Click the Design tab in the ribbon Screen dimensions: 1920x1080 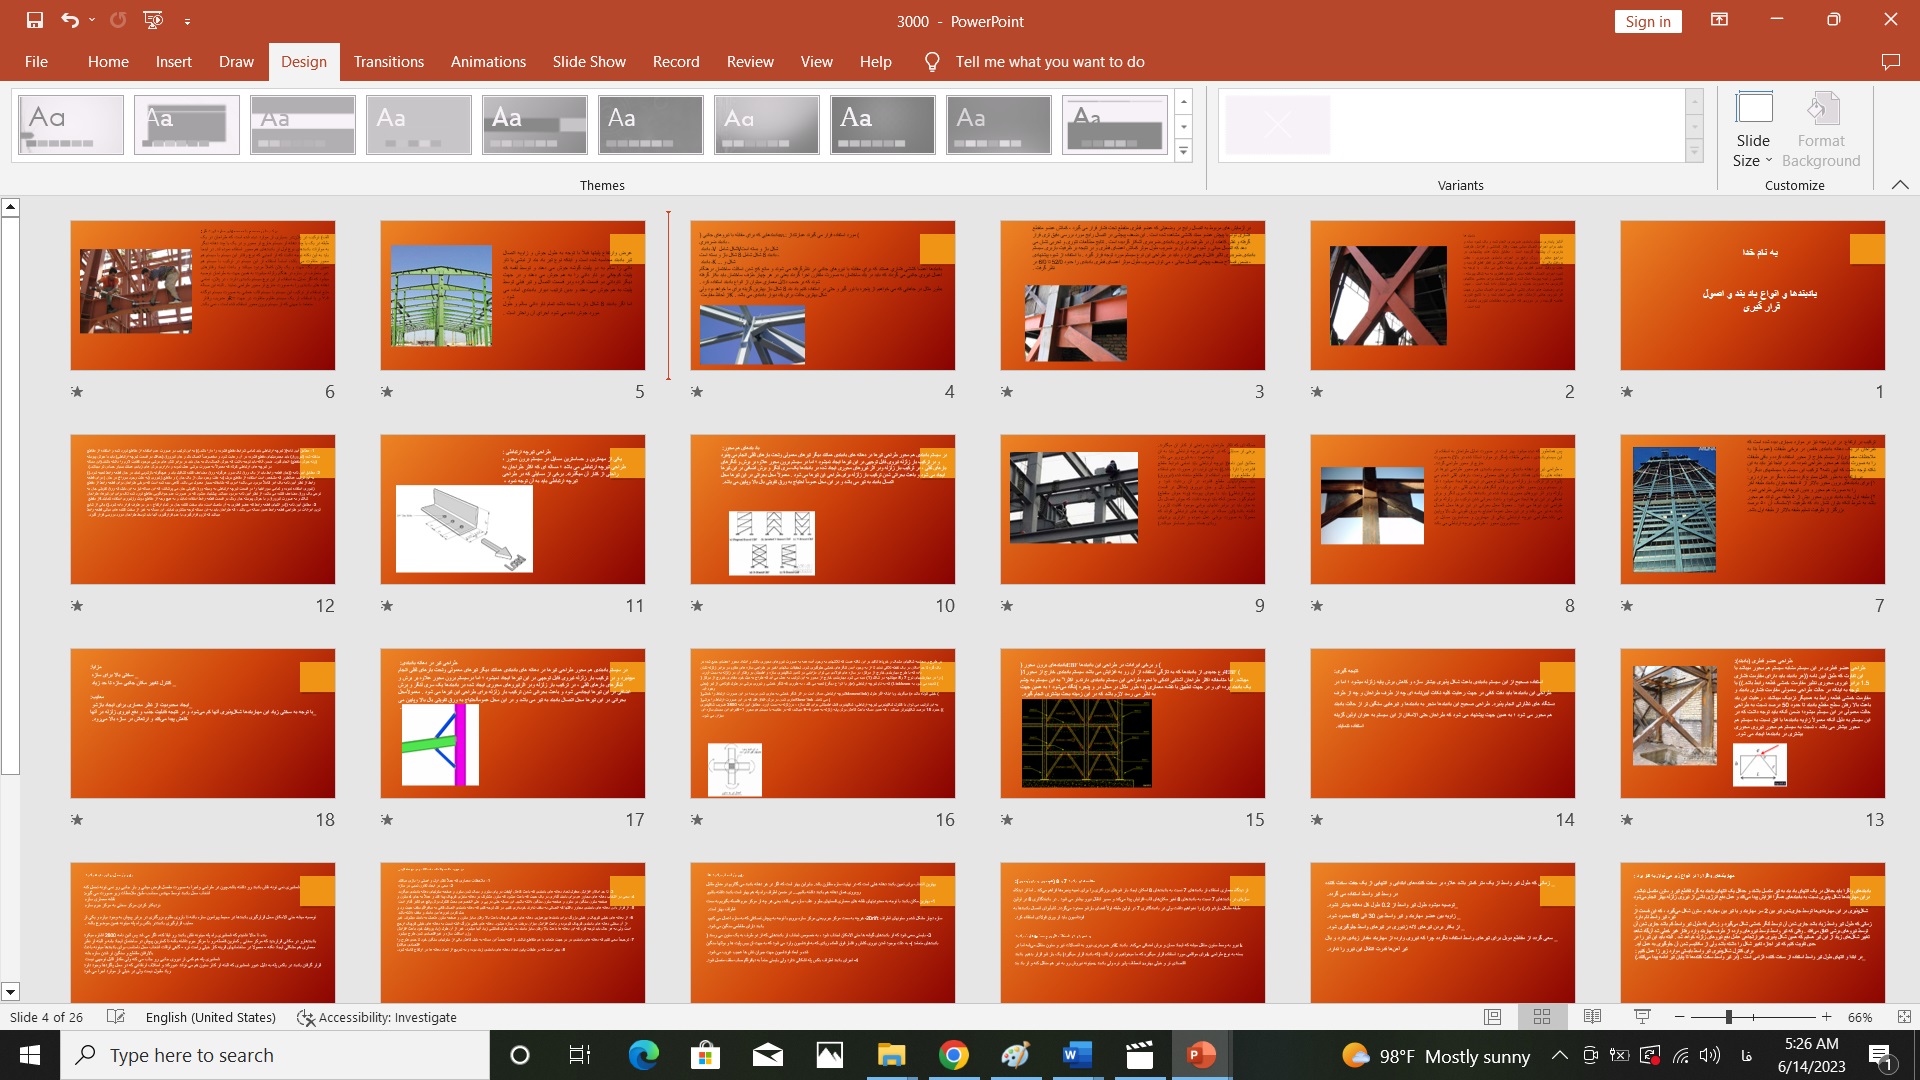pos(303,62)
